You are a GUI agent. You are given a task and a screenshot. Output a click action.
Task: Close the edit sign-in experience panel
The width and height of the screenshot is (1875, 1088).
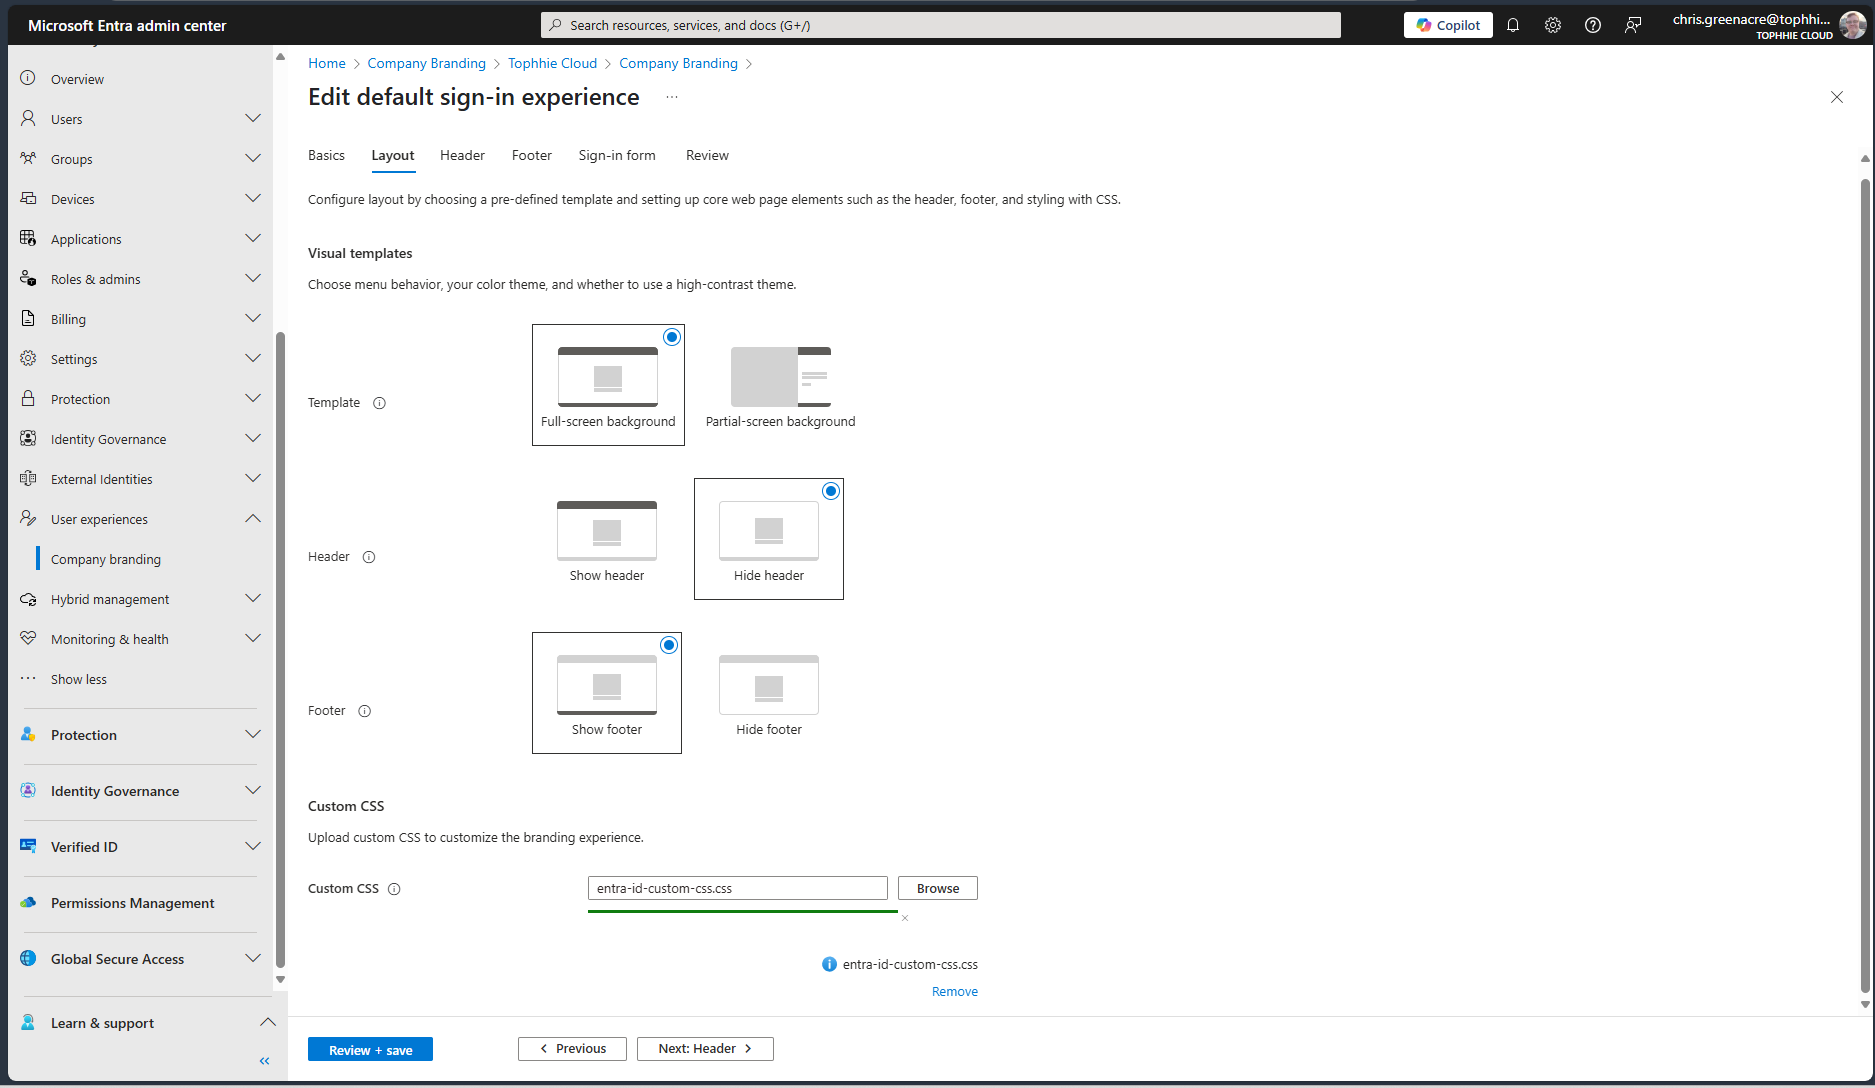[1837, 97]
